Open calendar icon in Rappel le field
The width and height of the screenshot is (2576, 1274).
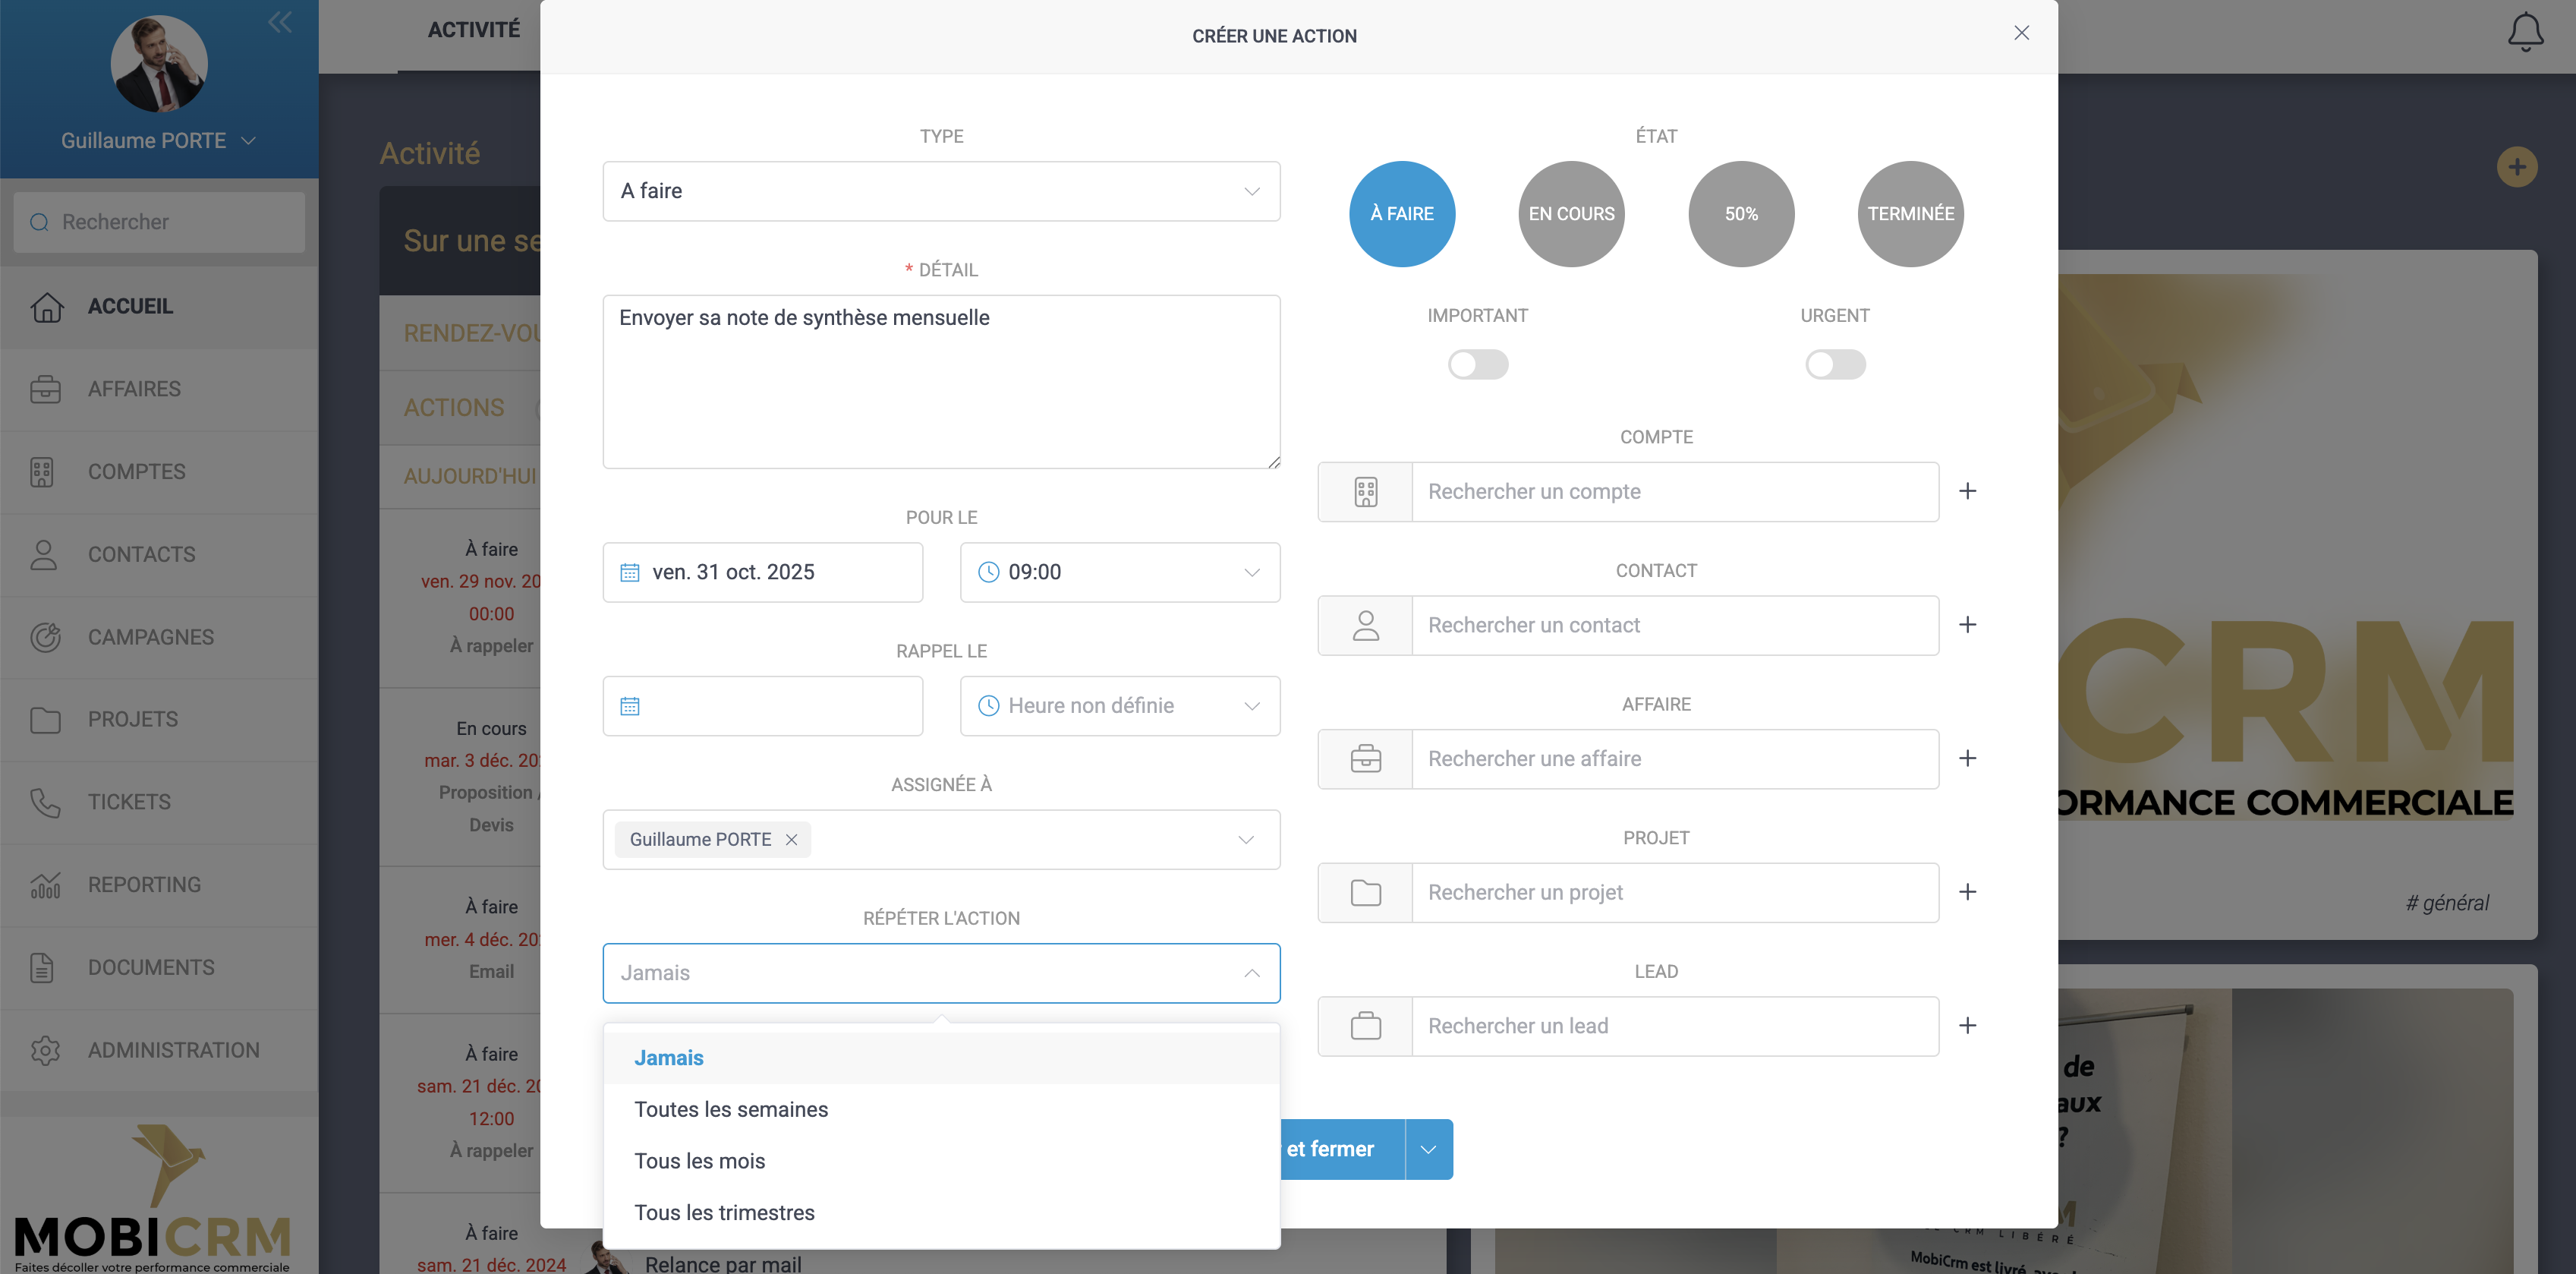[630, 706]
